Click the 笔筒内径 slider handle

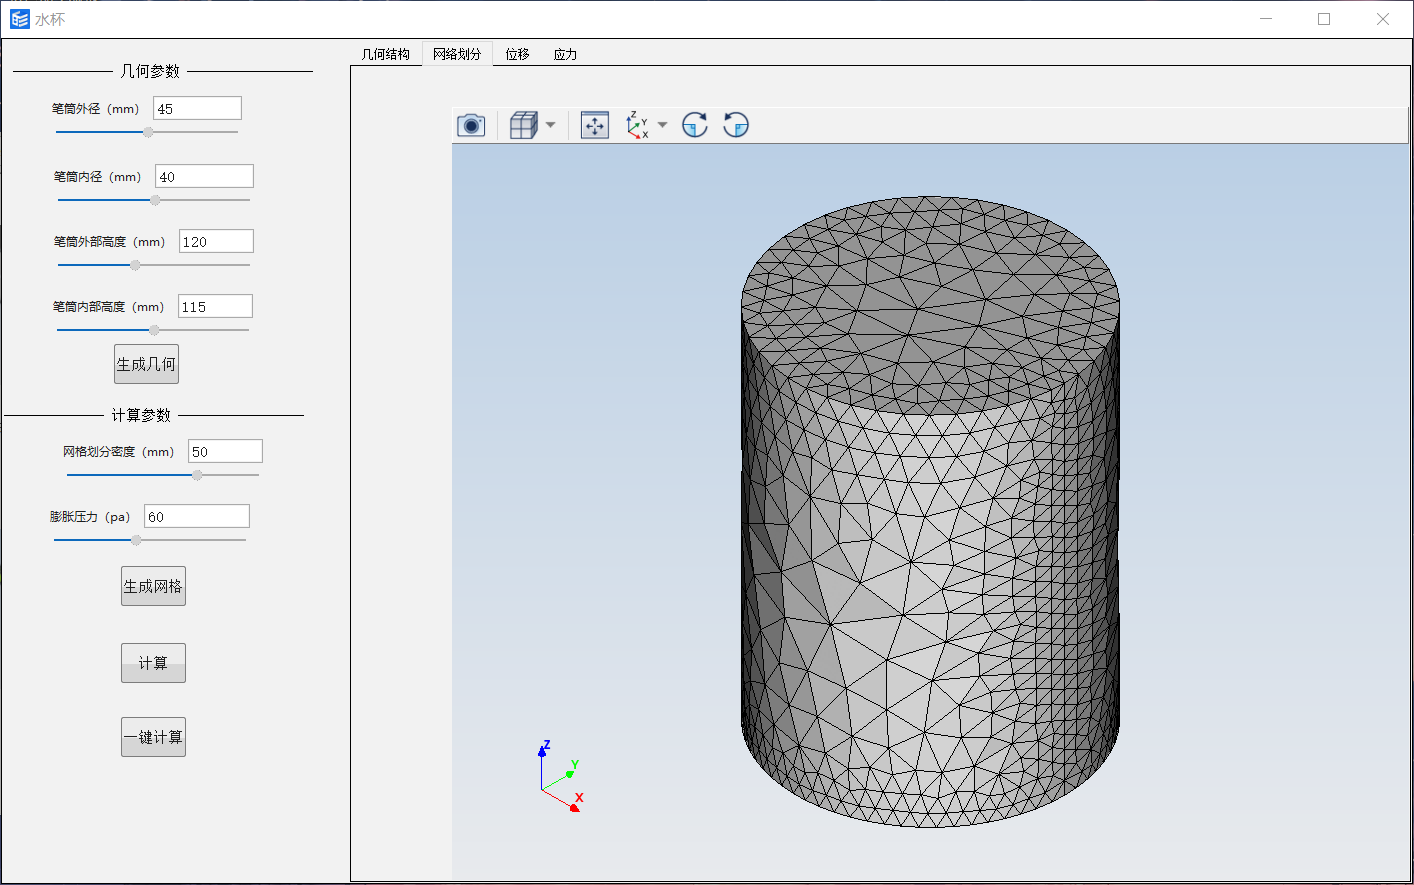tap(155, 200)
